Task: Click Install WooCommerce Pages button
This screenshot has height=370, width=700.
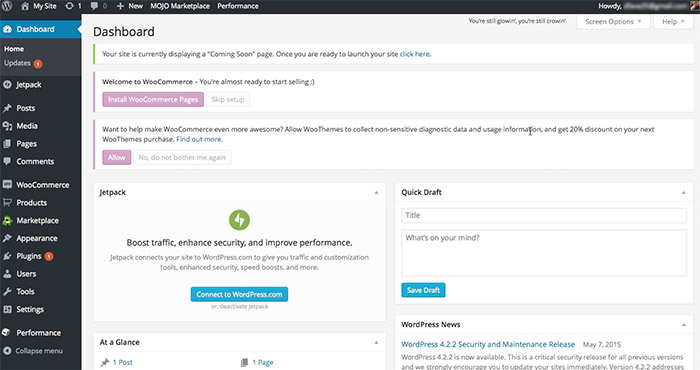Action: pyautogui.click(x=153, y=100)
